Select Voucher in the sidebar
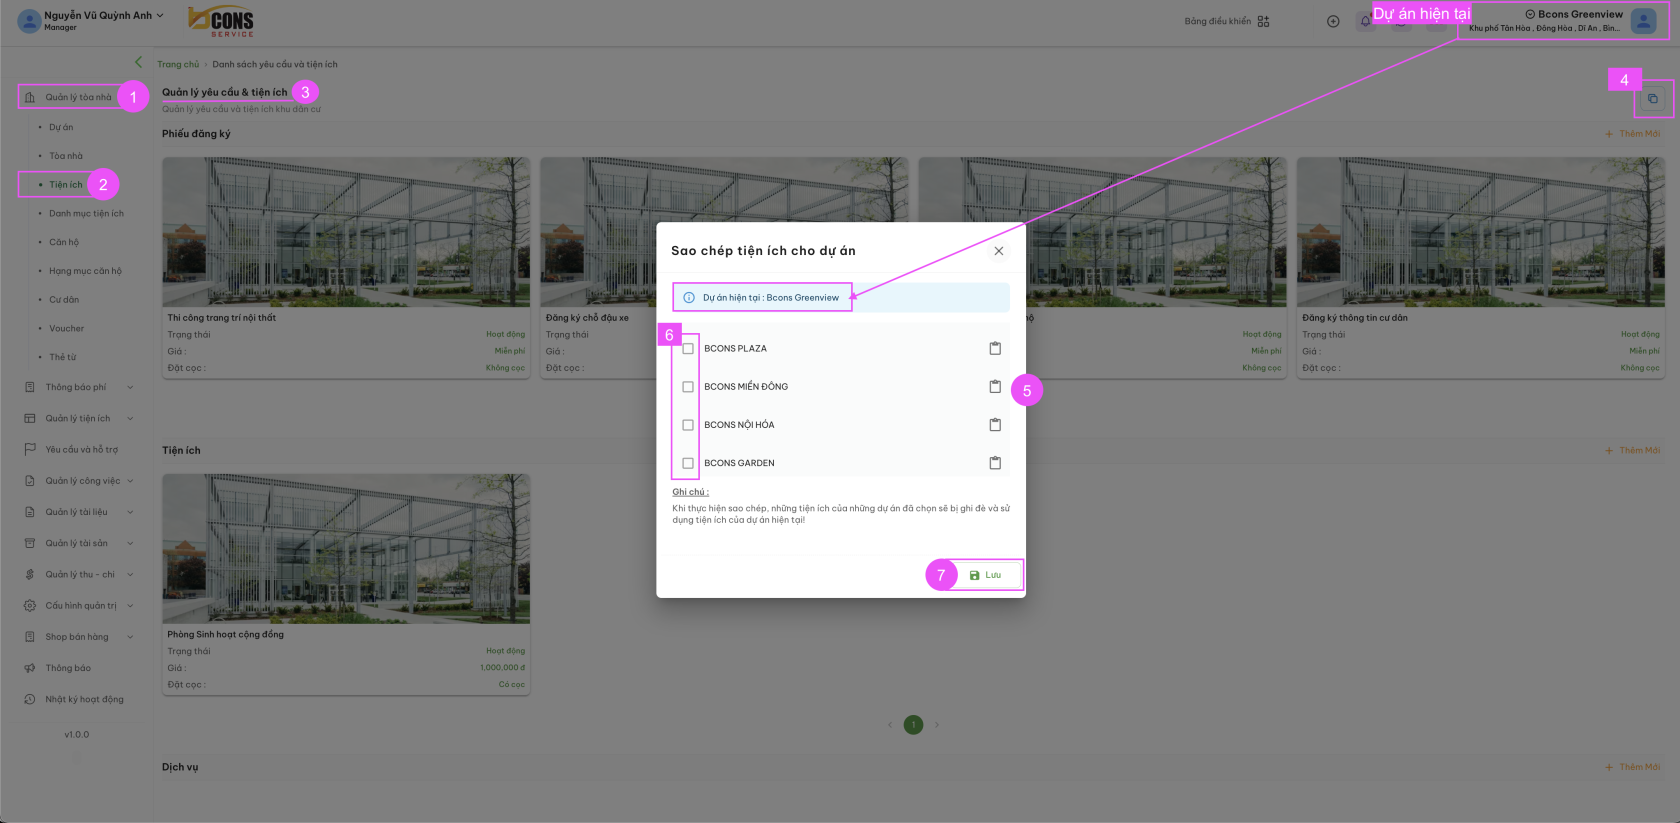This screenshot has height=823, width=1680. 67,328
